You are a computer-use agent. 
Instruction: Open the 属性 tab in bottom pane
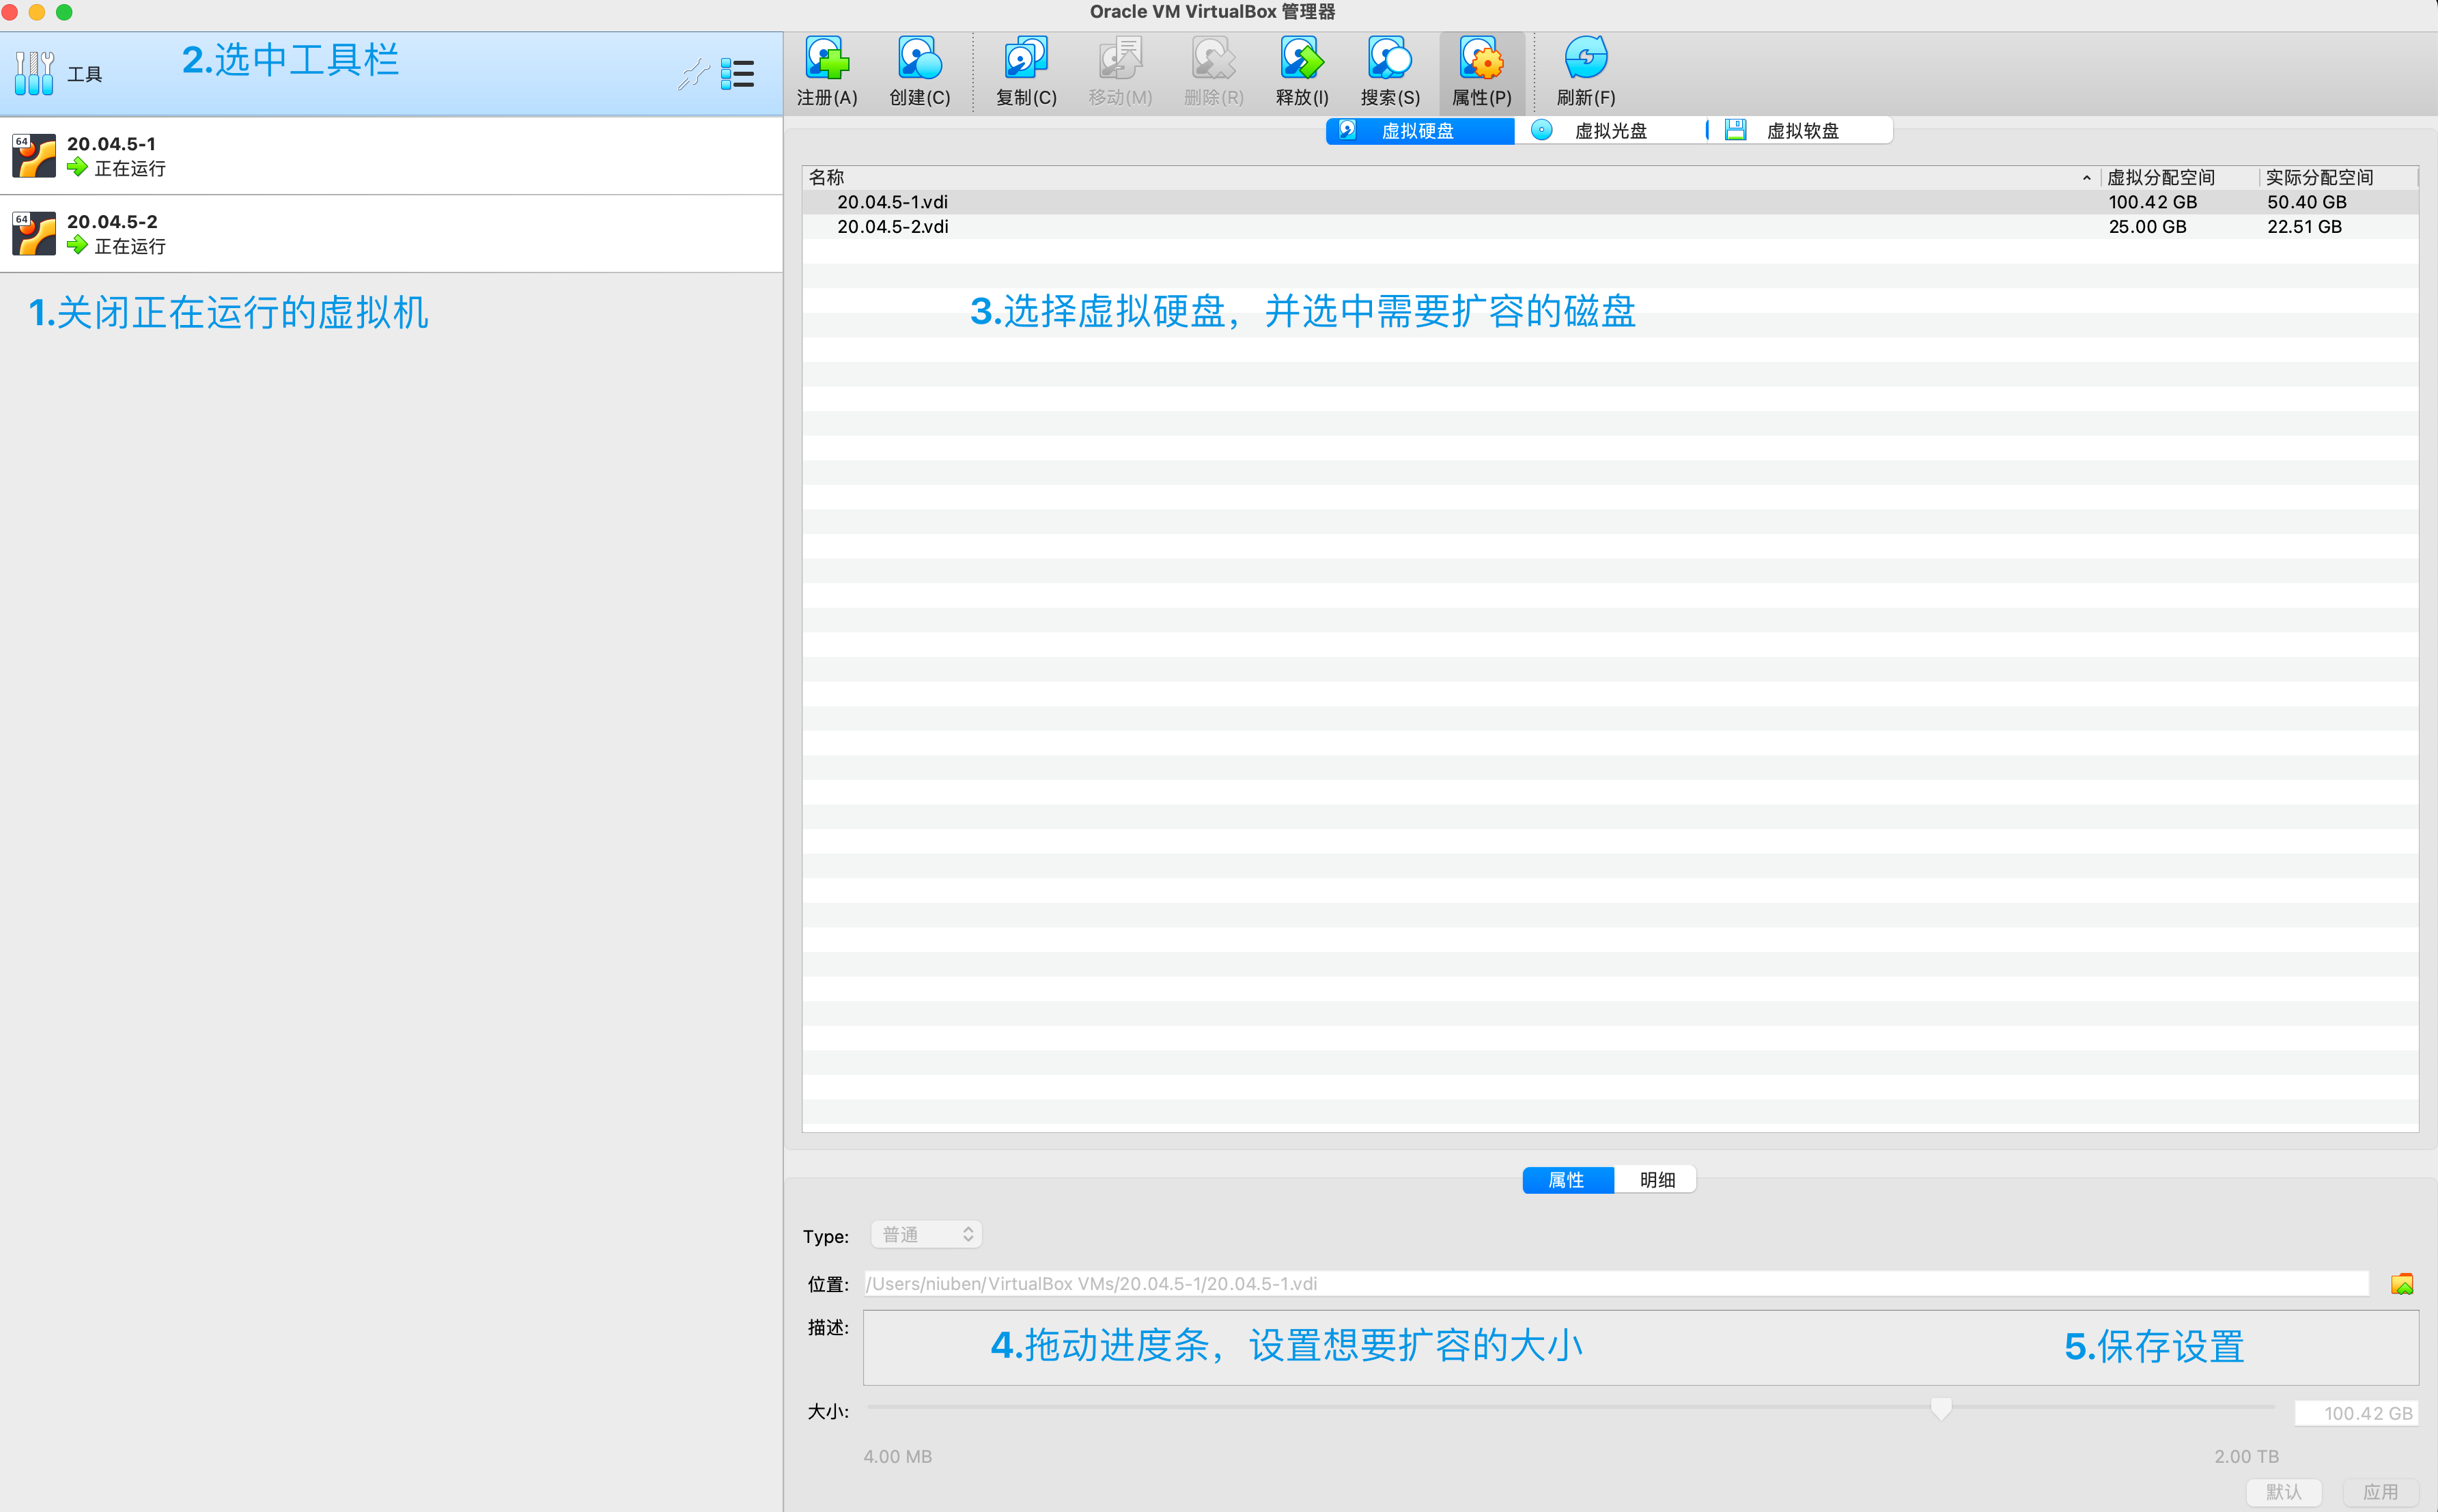1567,1180
